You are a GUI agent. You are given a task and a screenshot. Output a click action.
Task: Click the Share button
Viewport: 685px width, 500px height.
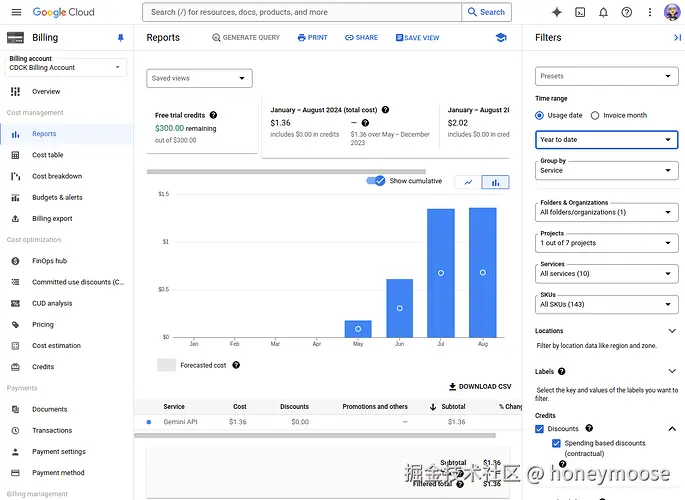361,38
